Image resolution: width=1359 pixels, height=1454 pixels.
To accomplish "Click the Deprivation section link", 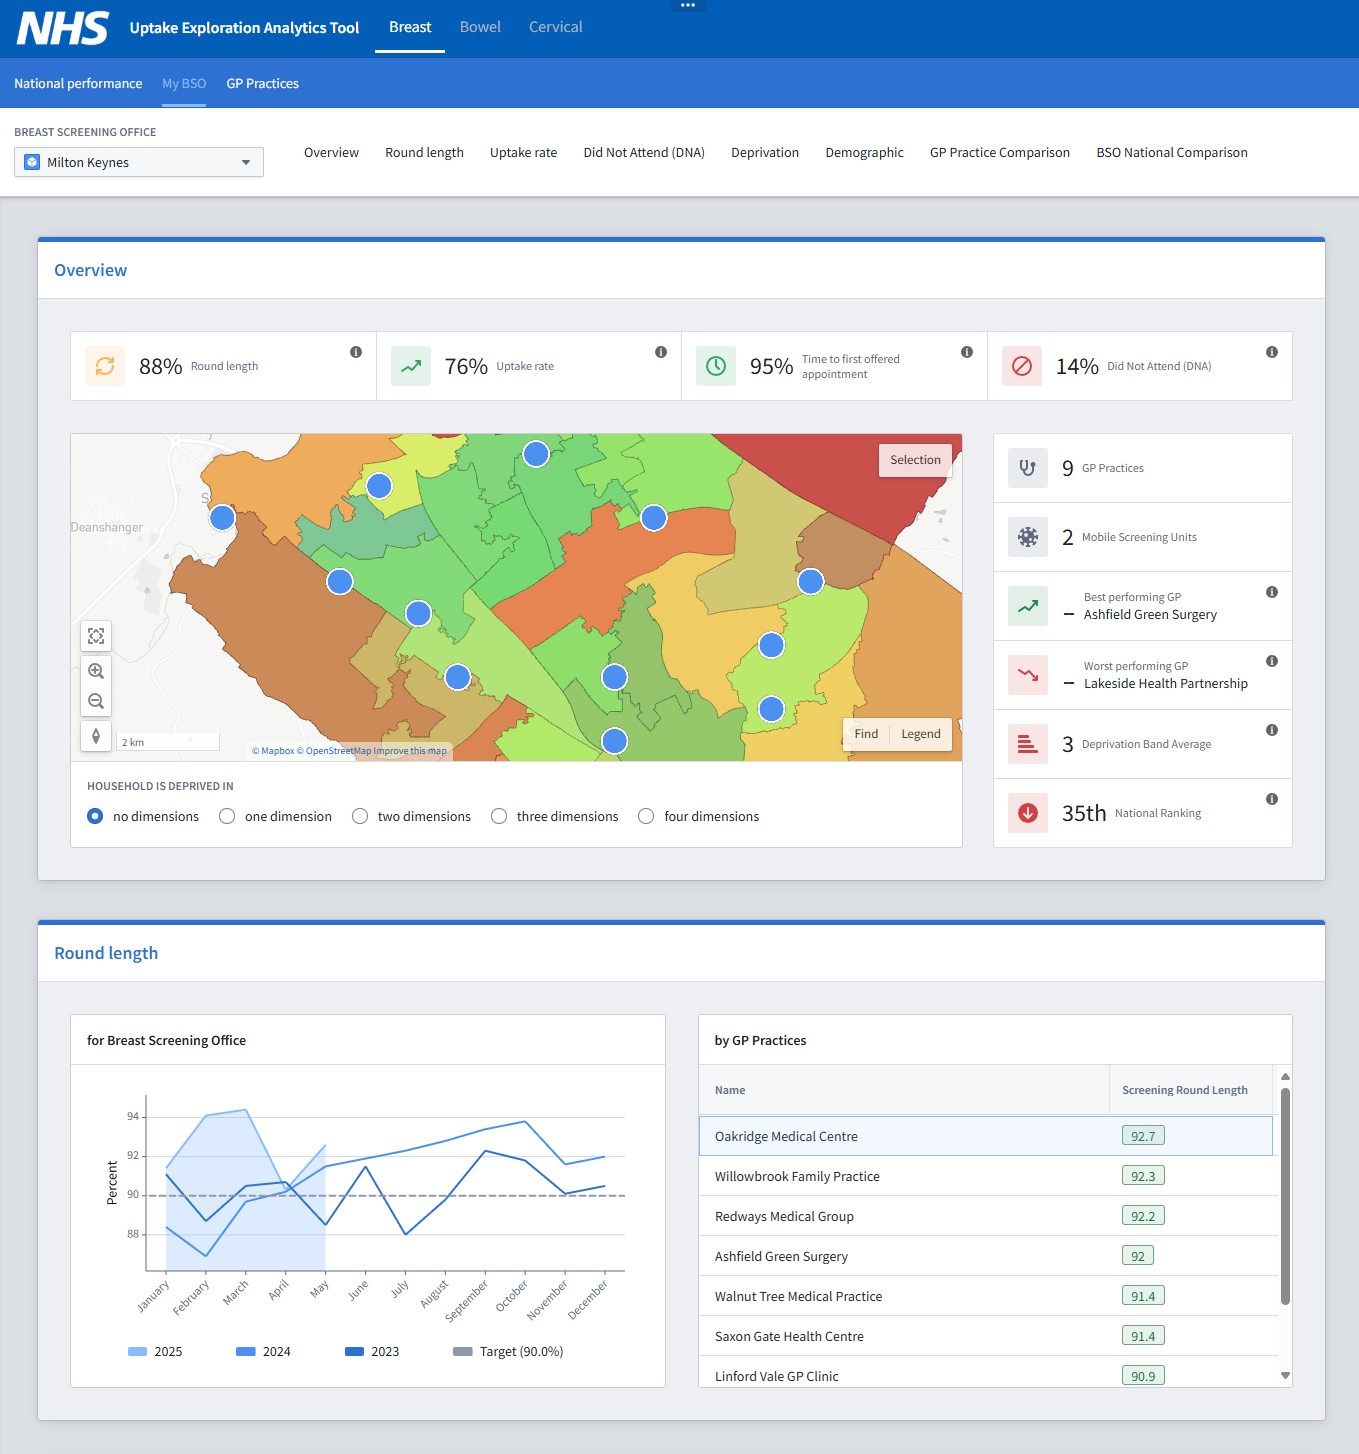I will pos(765,152).
